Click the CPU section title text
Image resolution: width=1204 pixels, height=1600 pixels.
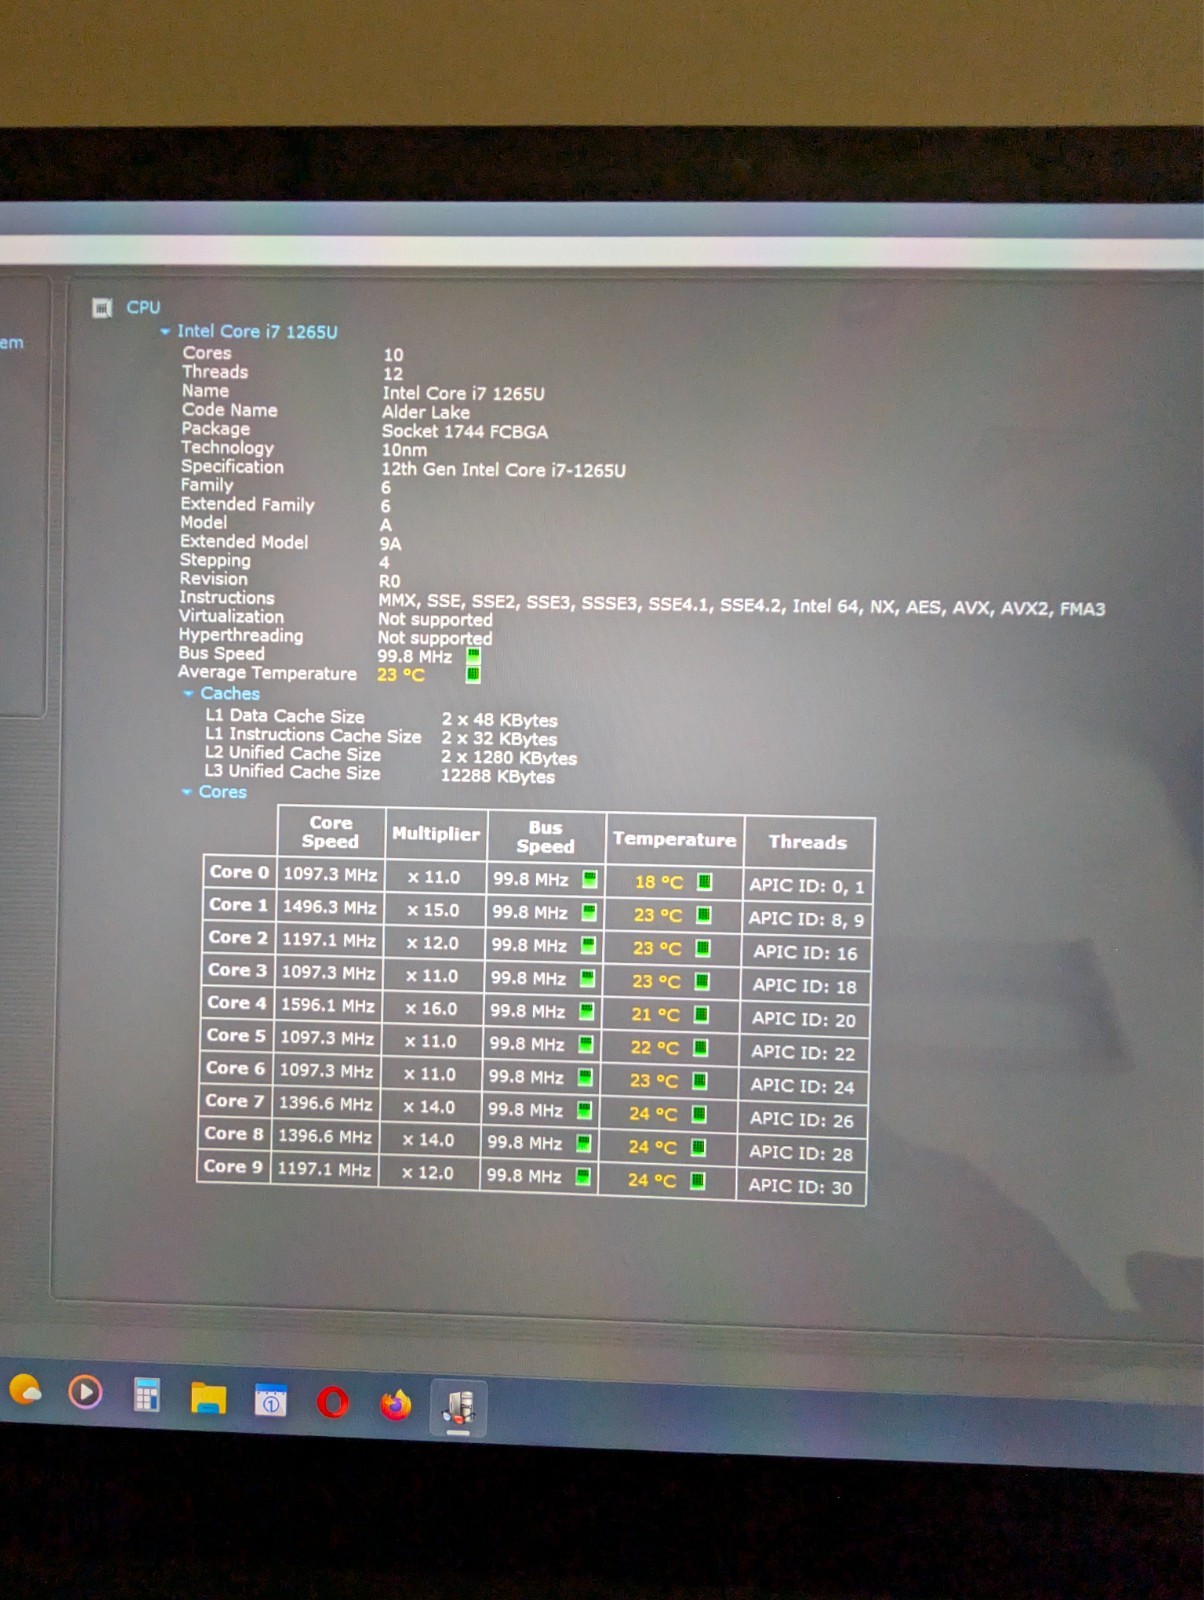143,307
